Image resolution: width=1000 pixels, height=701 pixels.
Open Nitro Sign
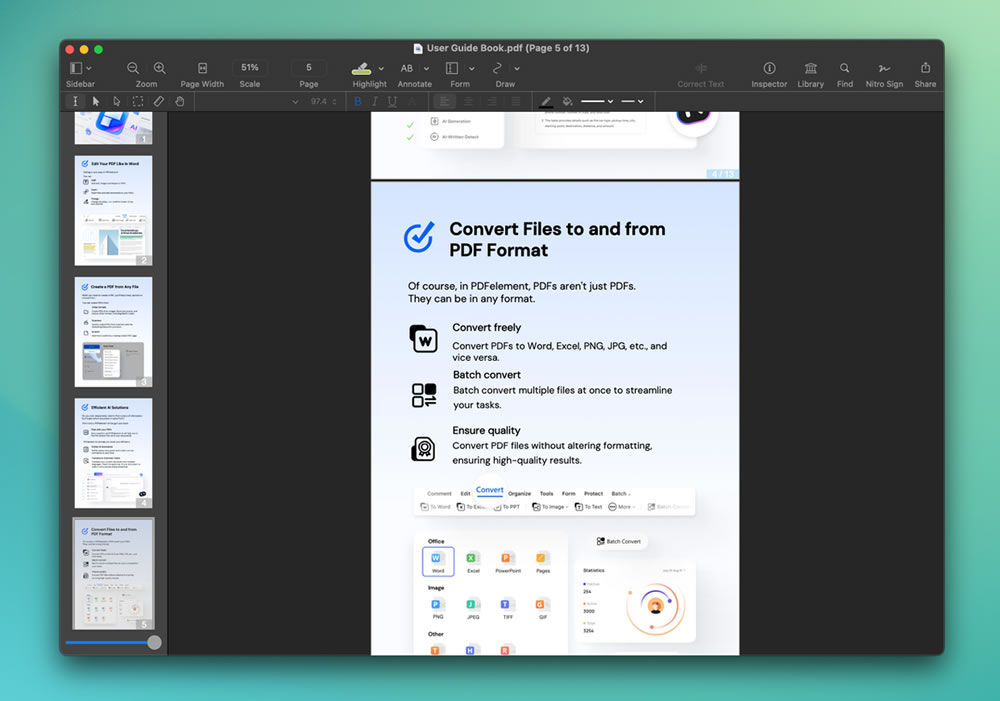pyautogui.click(x=884, y=68)
